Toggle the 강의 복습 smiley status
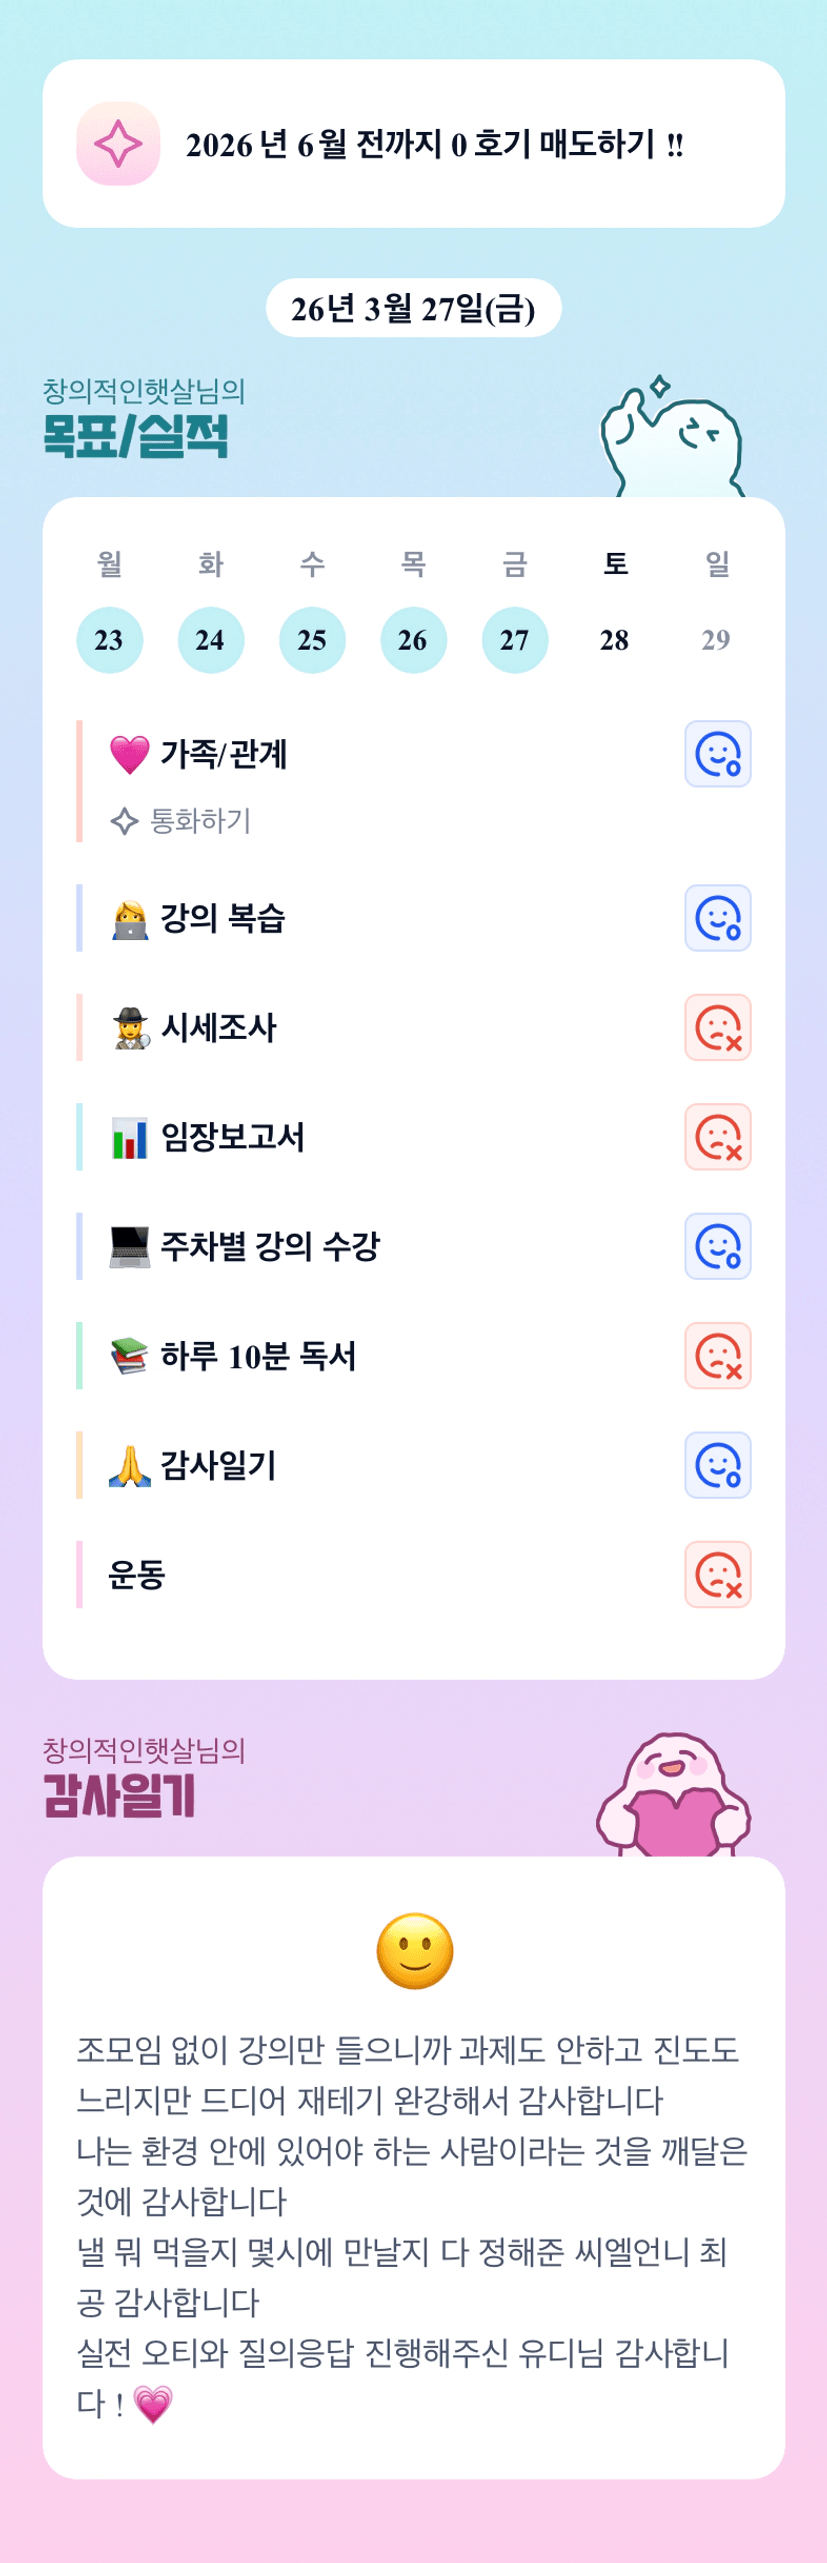Viewport: 827px width, 2563px height. click(717, 918)
